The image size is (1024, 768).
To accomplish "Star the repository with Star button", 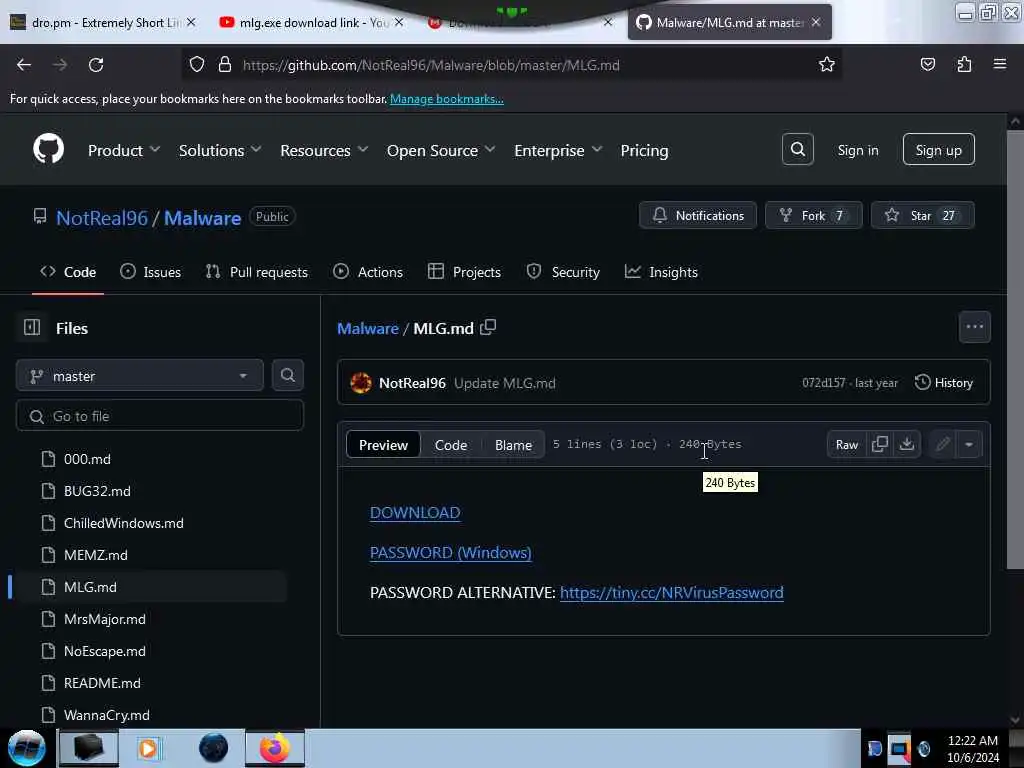I will (922, 216).
